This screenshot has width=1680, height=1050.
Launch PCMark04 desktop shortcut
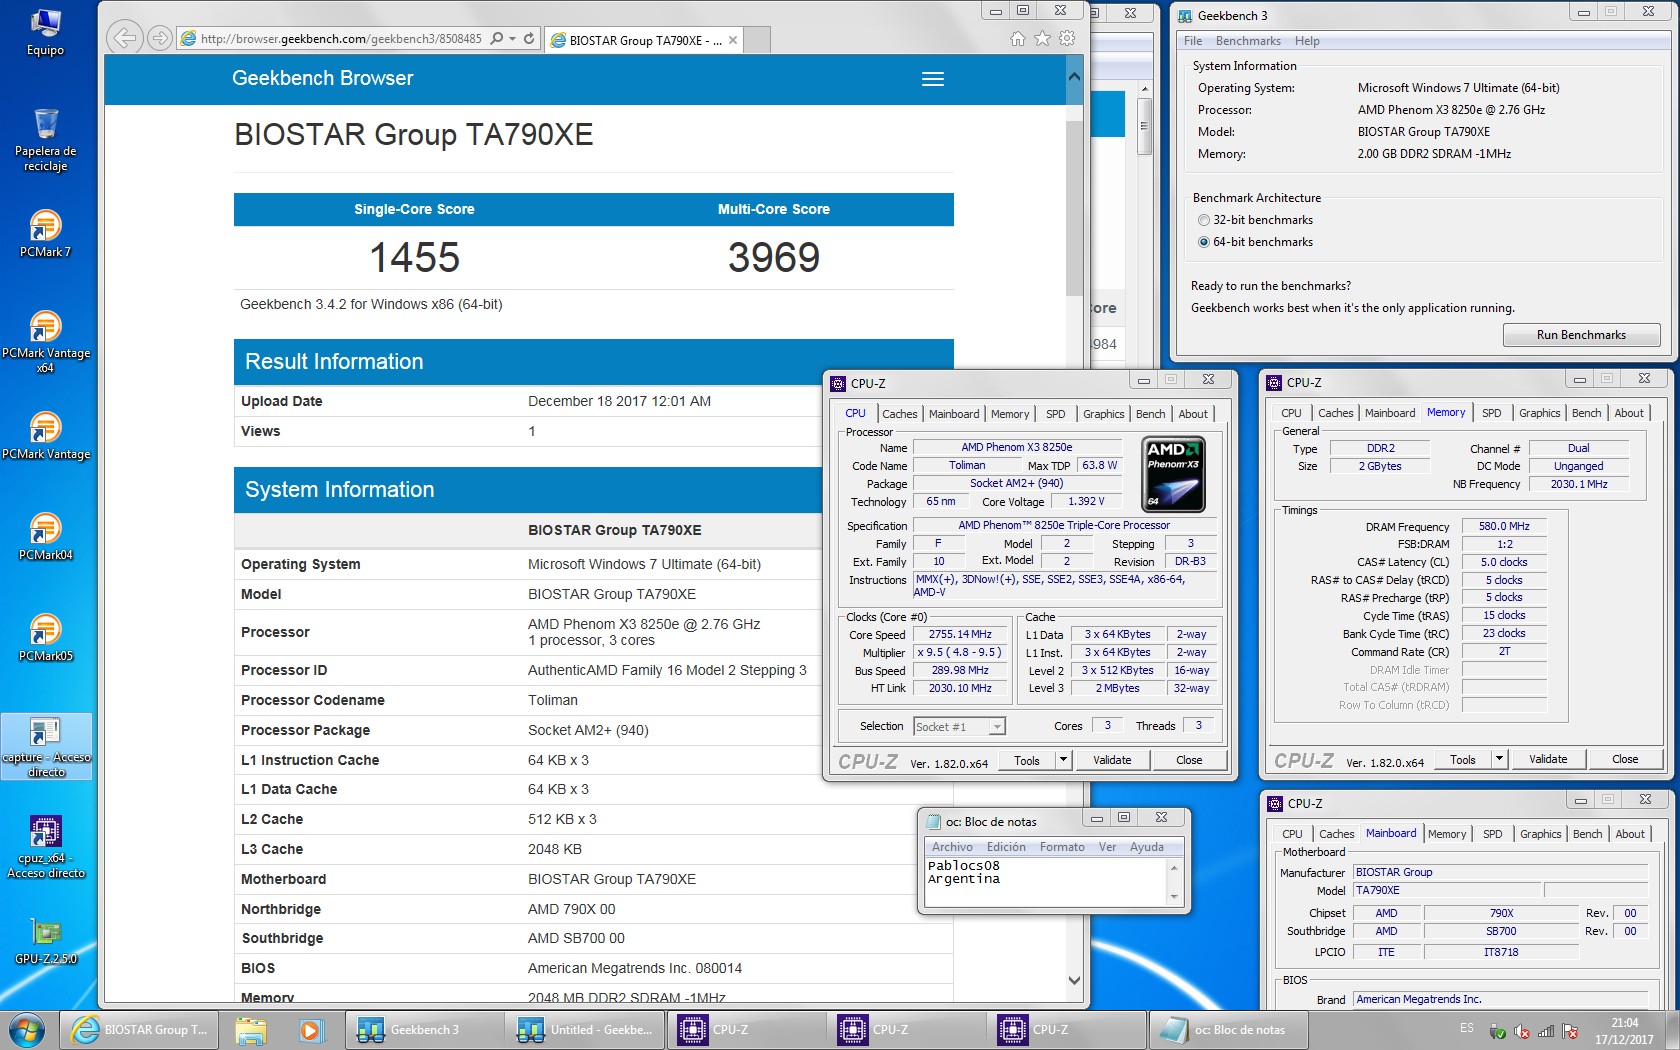(x=46, y=537)
